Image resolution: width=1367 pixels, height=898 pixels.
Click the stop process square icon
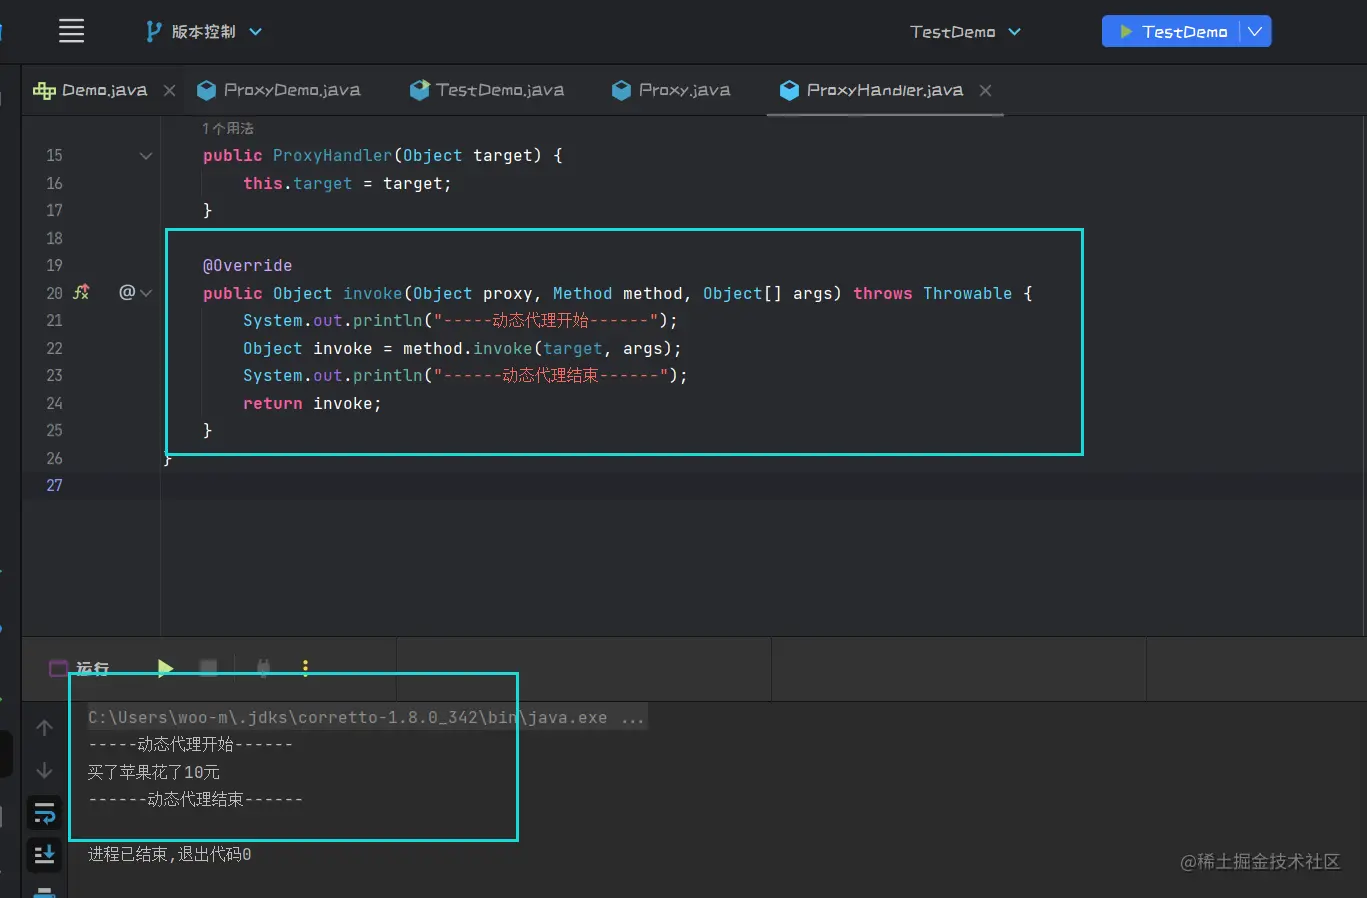pyautogui.click(x=208, y=668)
